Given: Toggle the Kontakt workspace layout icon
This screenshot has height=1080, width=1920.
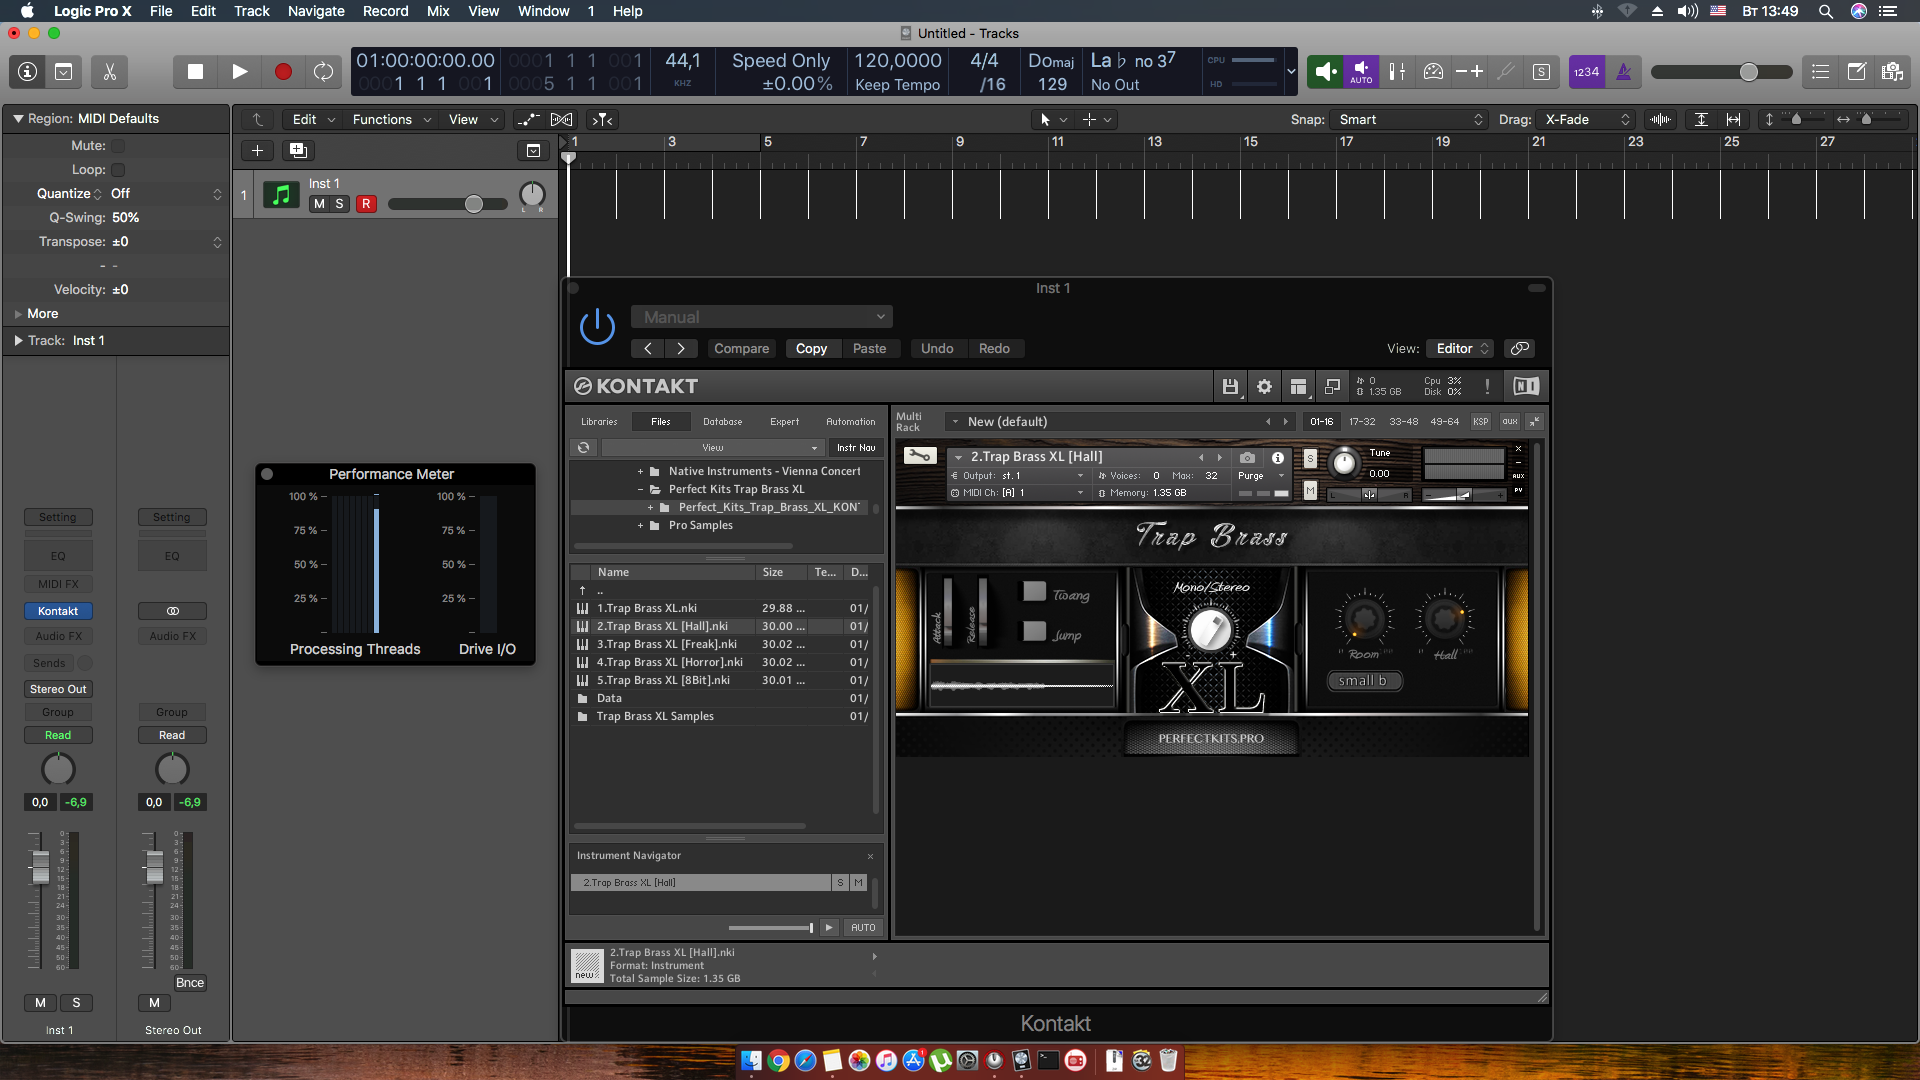Looking at the screenshot, I should 1298,387.
